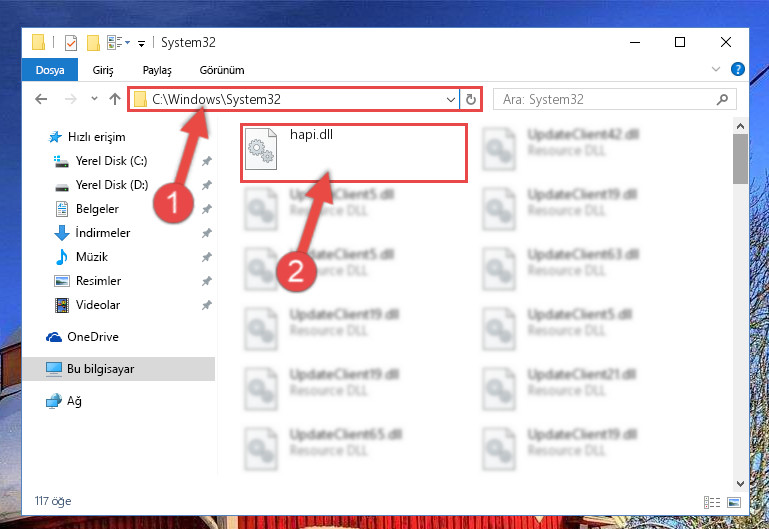Open the Paylaş ribbon tab
This screenshot has height=529, width=769.
(x=157, y=70)
